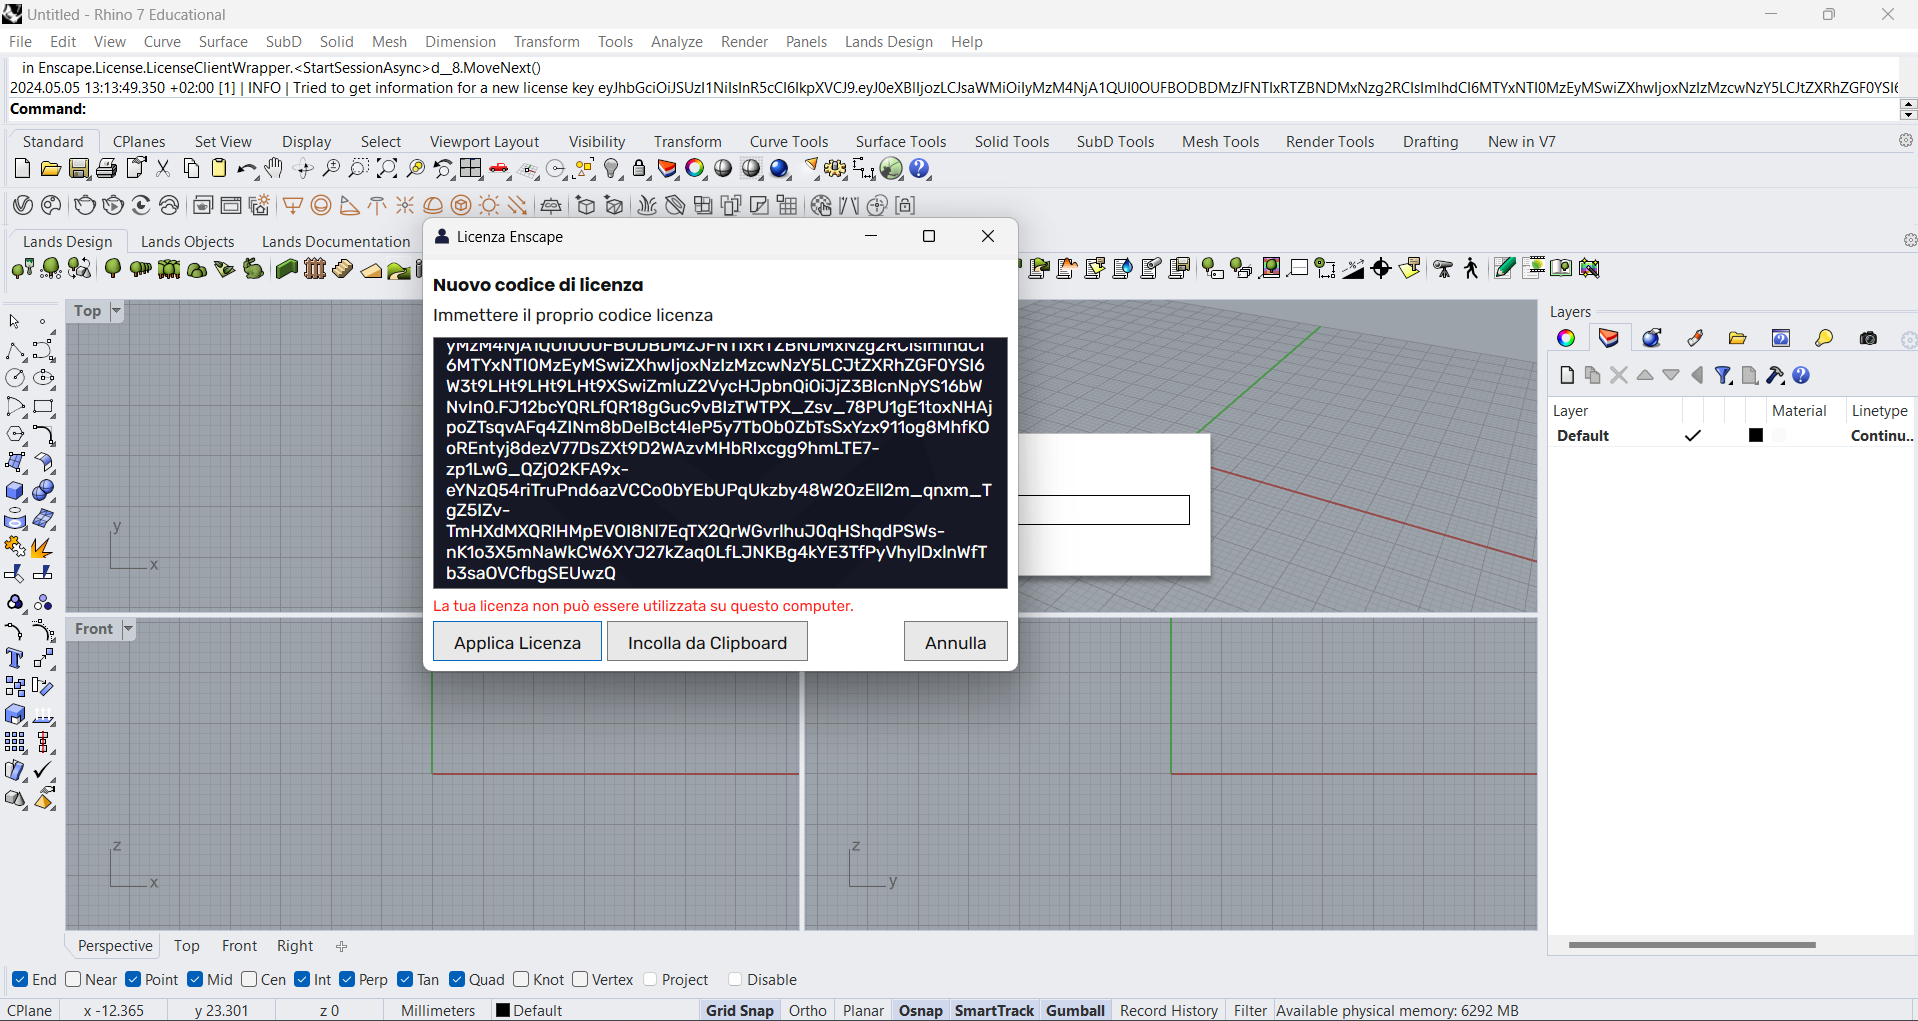This screenshot has height=1021, width=1918.
Task: Click the Layers Tools hammer icon
Action: 1775,375
